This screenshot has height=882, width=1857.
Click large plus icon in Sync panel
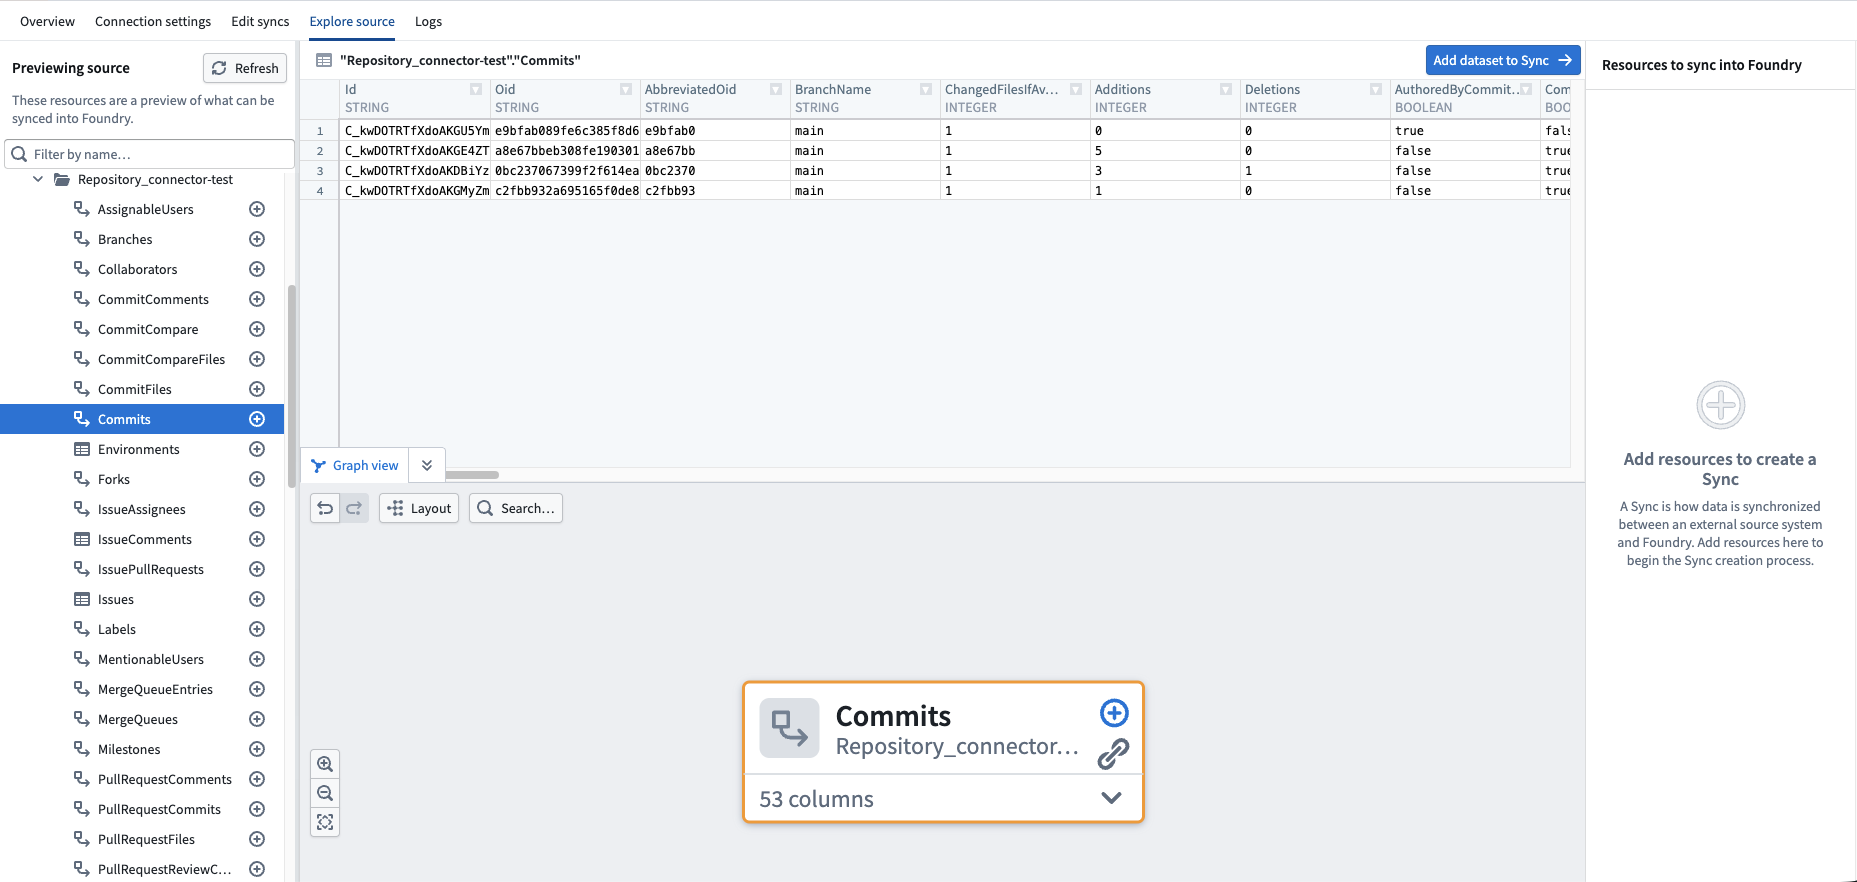[1720, 405]
